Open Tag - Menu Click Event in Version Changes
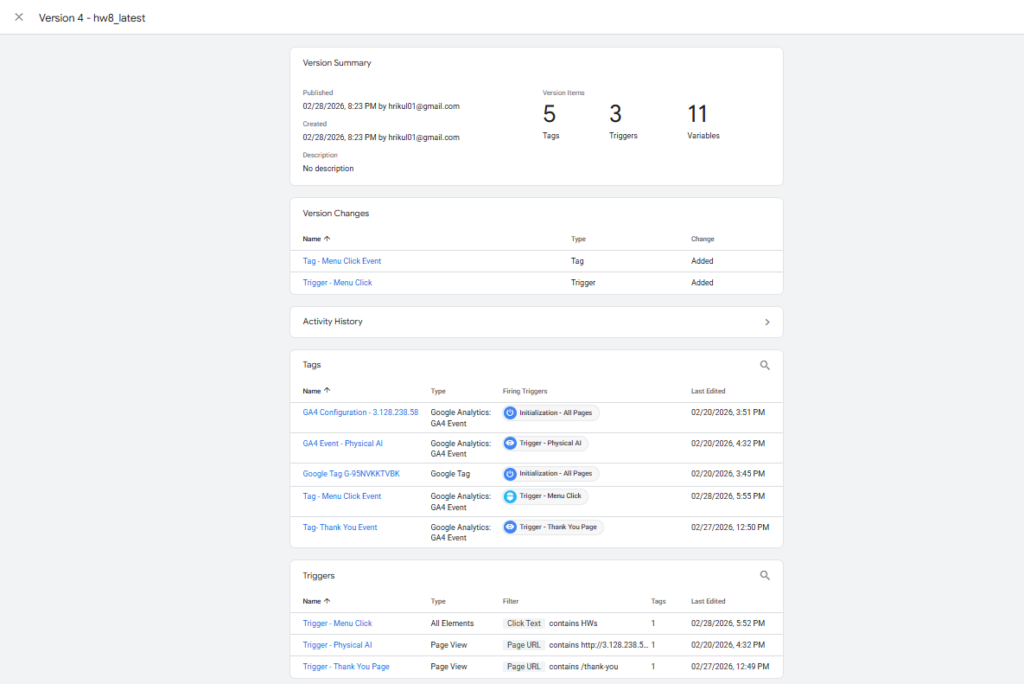 (x=342, y=261)
